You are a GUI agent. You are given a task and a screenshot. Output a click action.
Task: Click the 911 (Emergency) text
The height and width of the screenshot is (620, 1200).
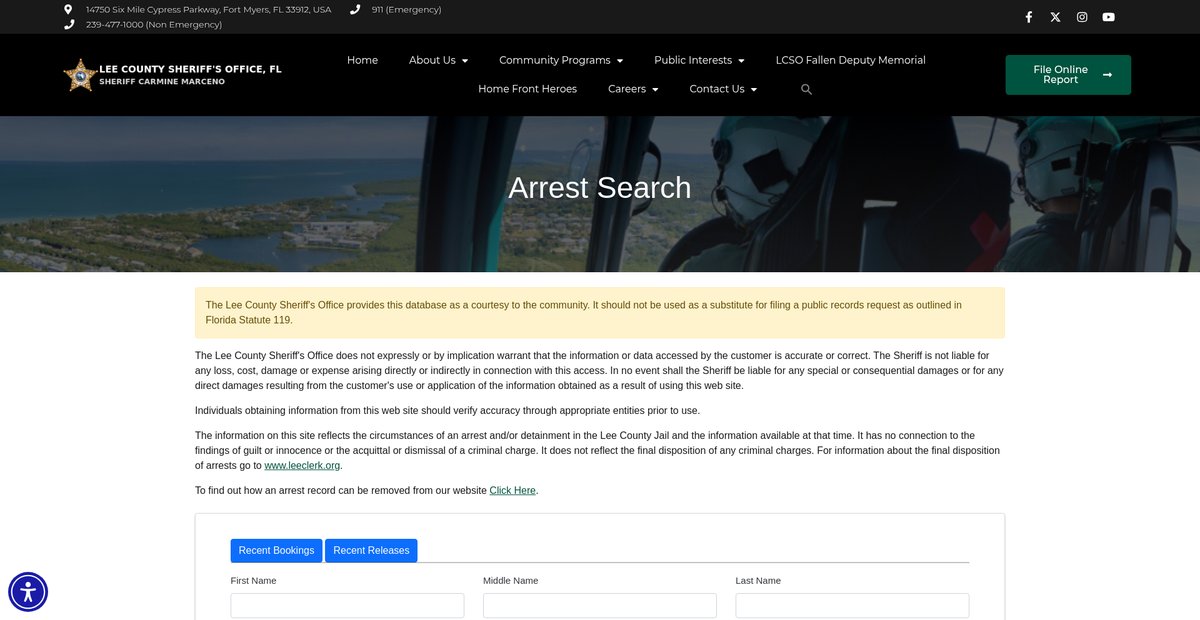(406, 9)
